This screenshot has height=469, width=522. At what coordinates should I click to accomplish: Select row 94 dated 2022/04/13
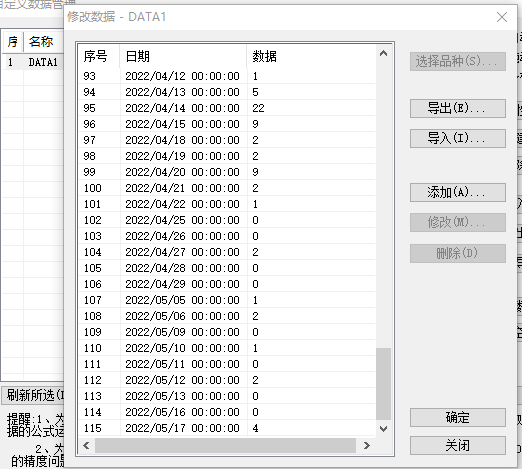pos(227,92)
